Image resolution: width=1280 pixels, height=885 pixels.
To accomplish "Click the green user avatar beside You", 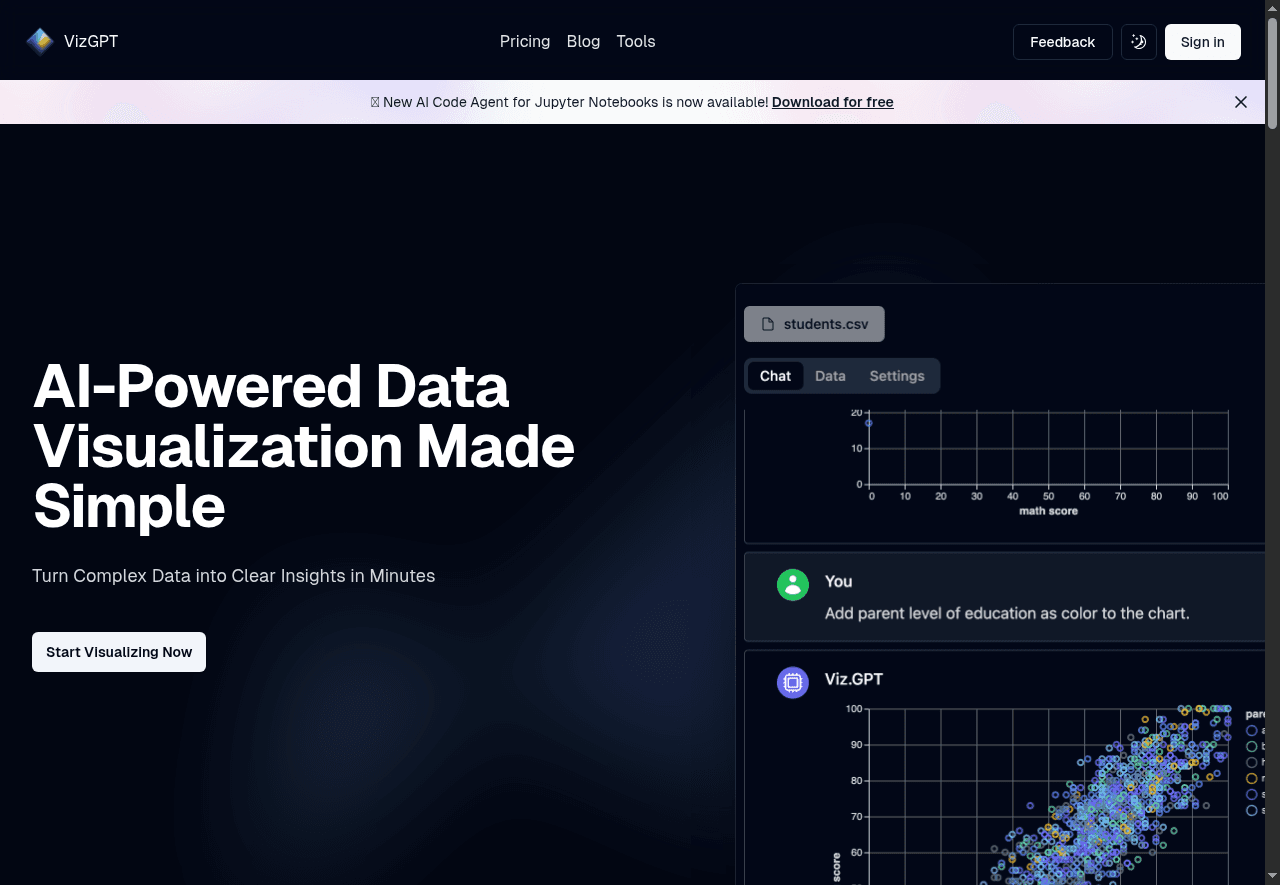I will click(792, 585).
